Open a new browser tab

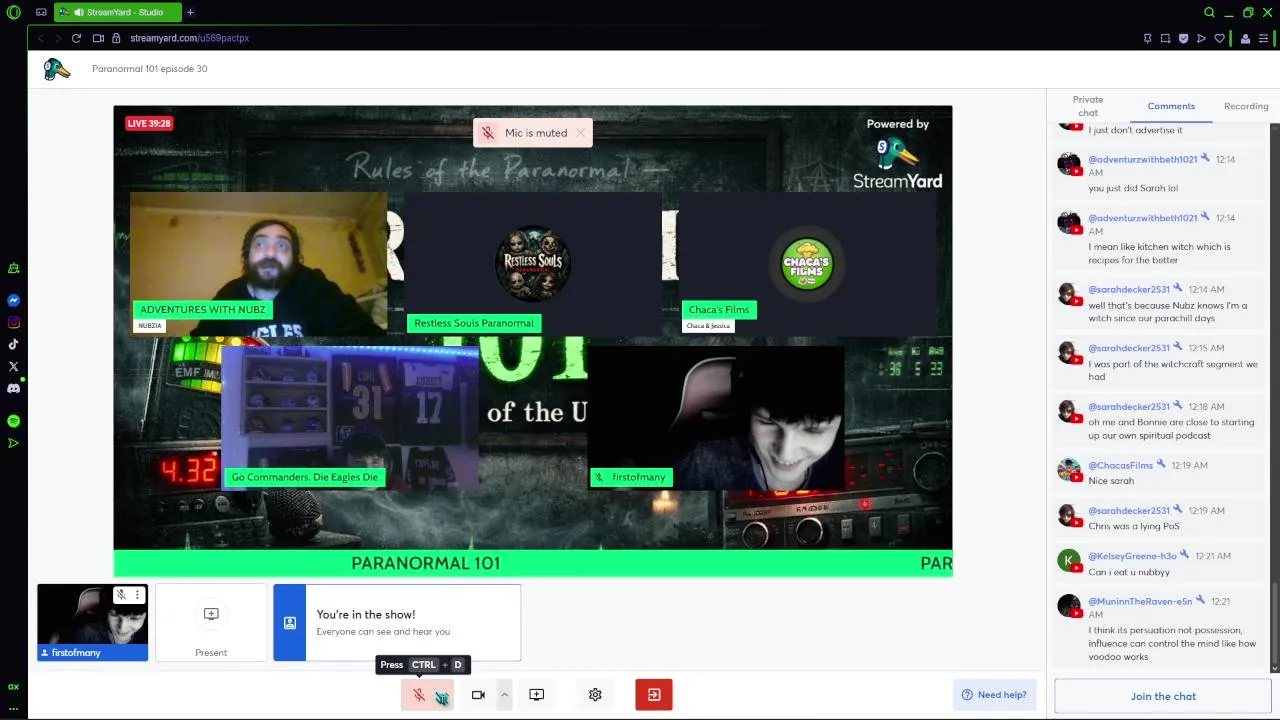190,13
